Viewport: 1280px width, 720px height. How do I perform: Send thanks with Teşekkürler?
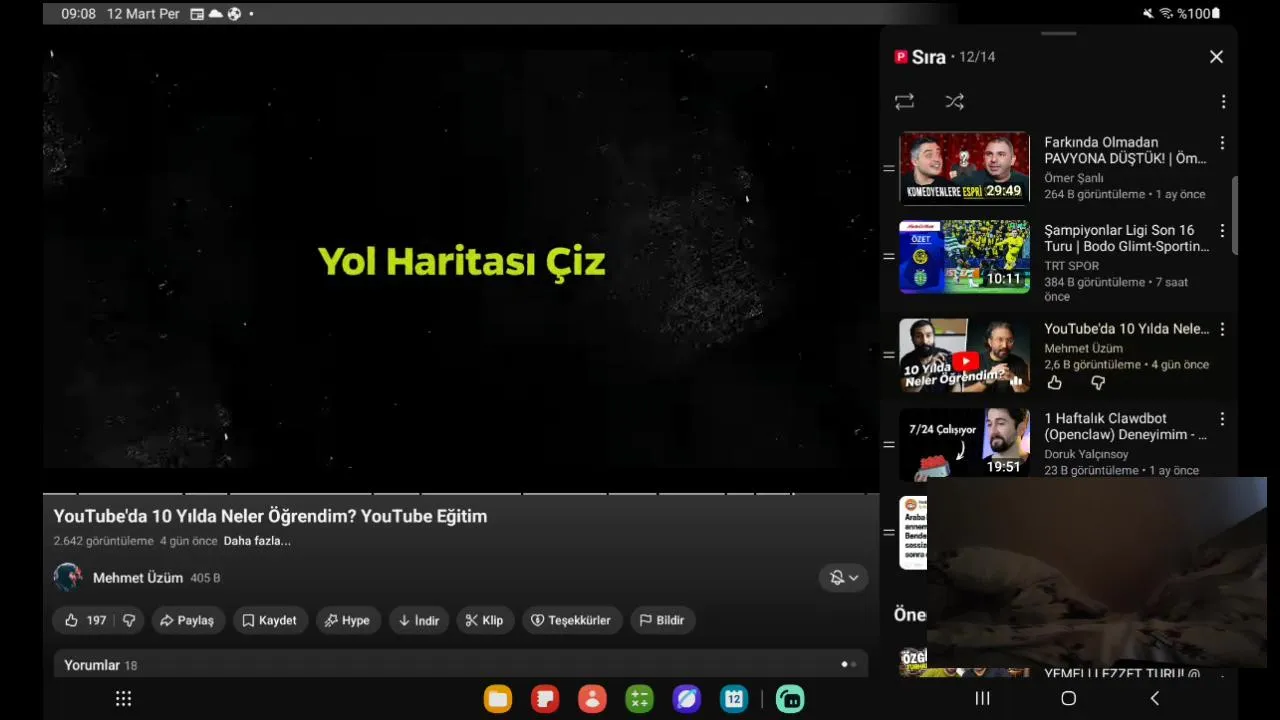coord(572,620)
